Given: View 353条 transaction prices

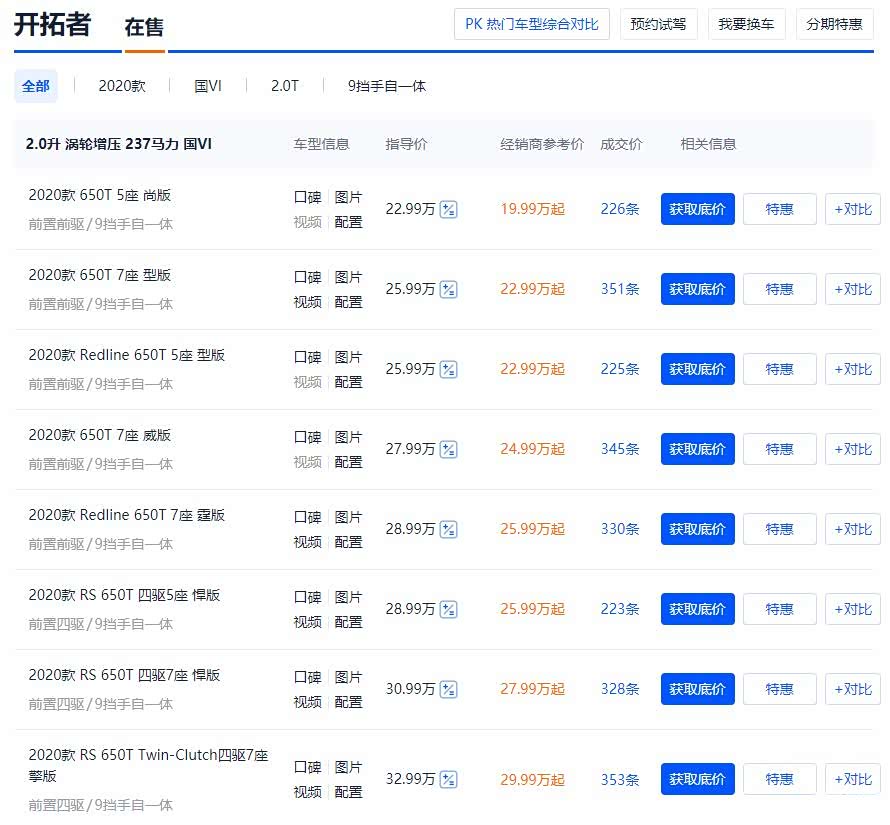Looking at the screenshot, I should pos(620,780).
